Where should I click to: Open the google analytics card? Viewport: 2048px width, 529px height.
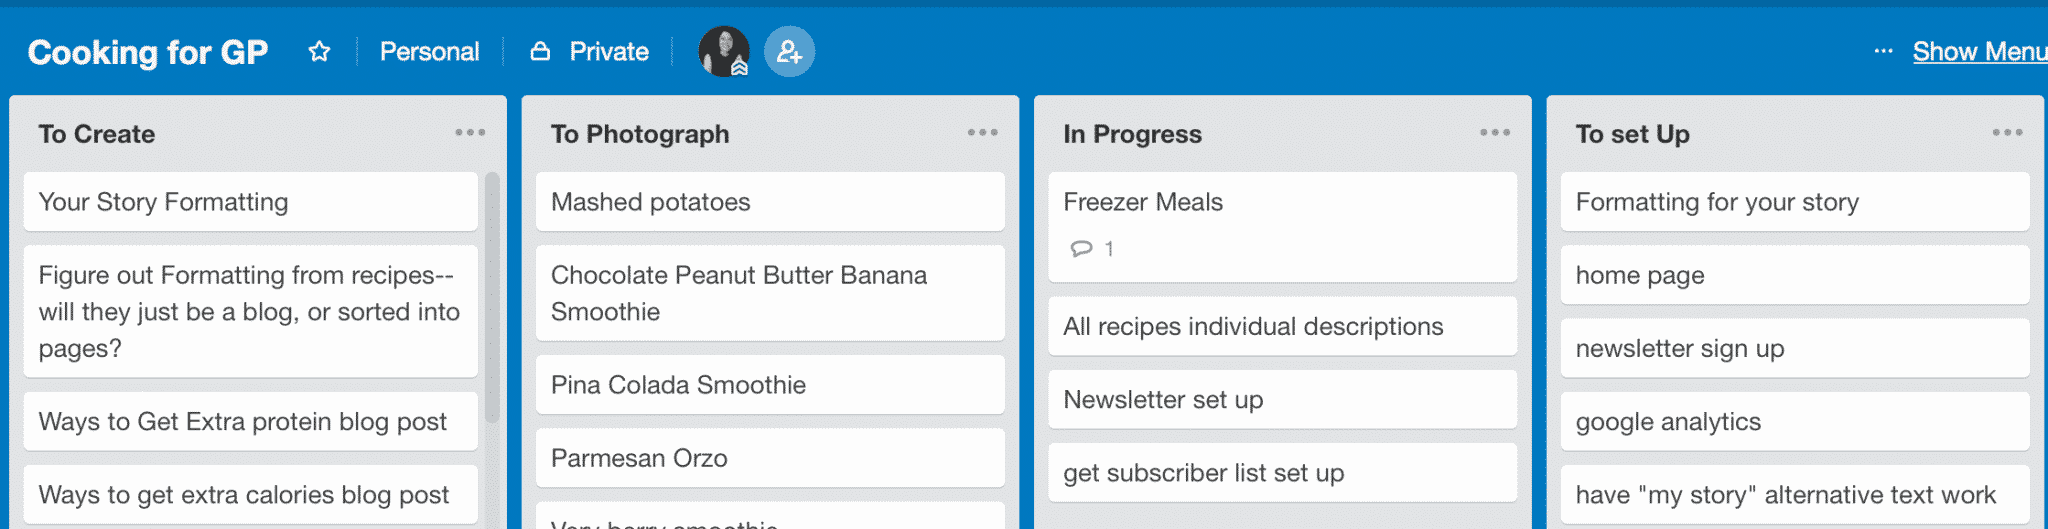tap(1795, 421)
